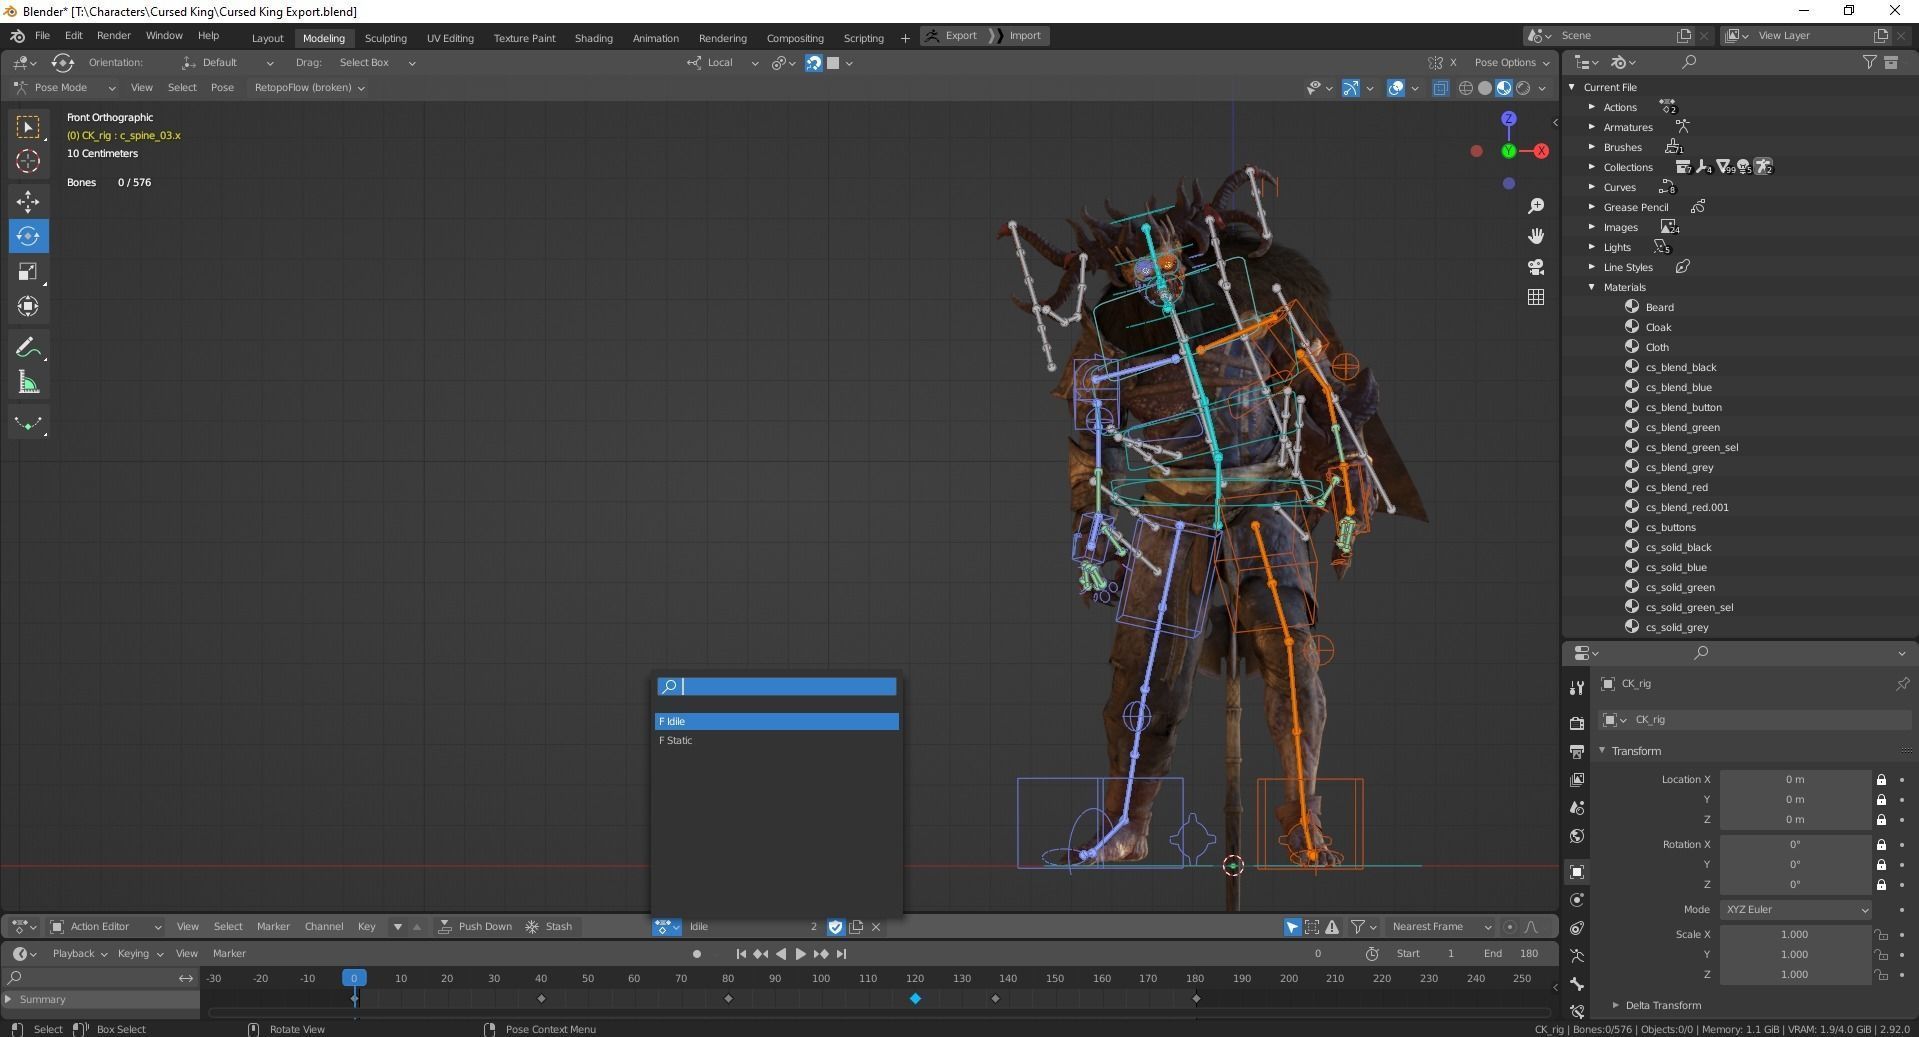The width and height of the screenshot is (1919, 1037).
Task: Open the Rendering menu
Action: [723, 38]
